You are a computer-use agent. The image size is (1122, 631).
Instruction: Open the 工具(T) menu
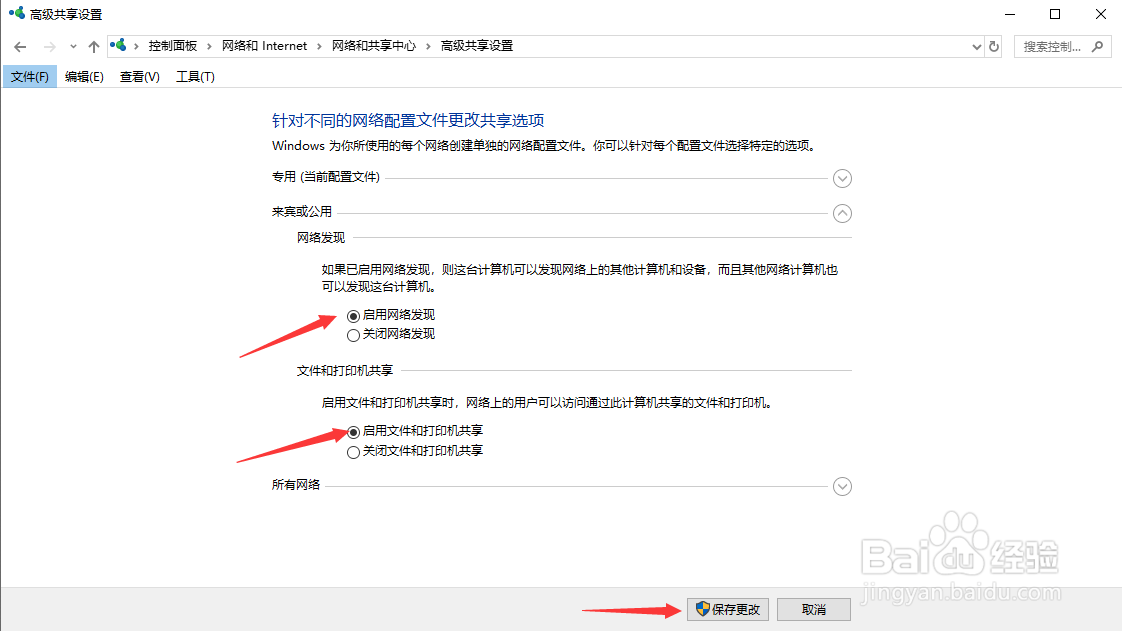coord(195,76)
